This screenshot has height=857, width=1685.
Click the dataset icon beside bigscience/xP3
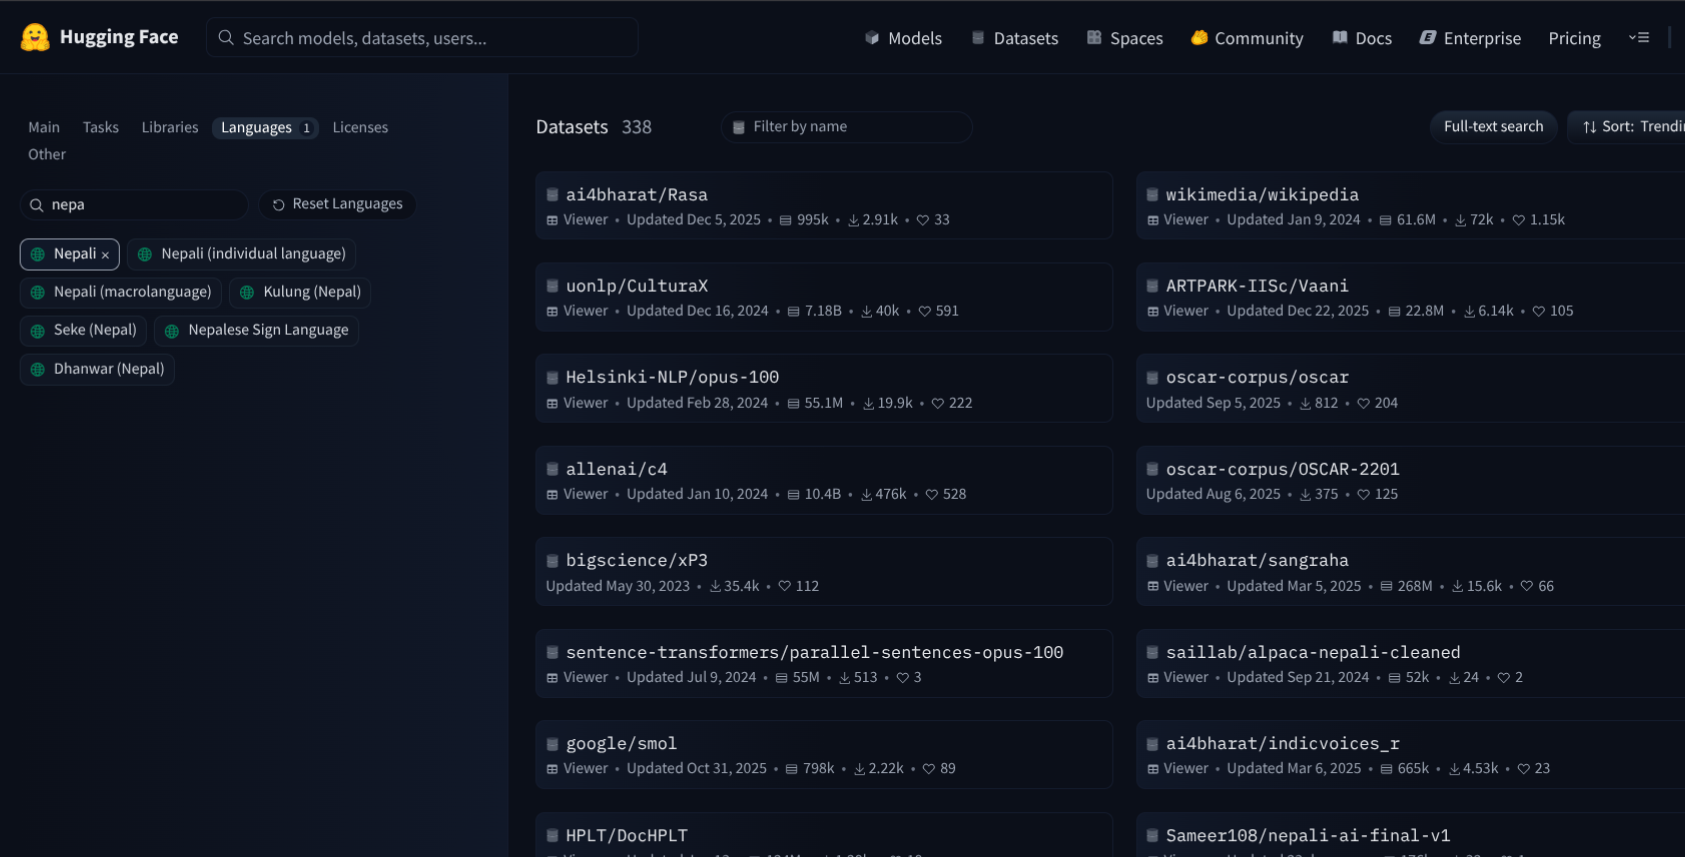point(552,561)
